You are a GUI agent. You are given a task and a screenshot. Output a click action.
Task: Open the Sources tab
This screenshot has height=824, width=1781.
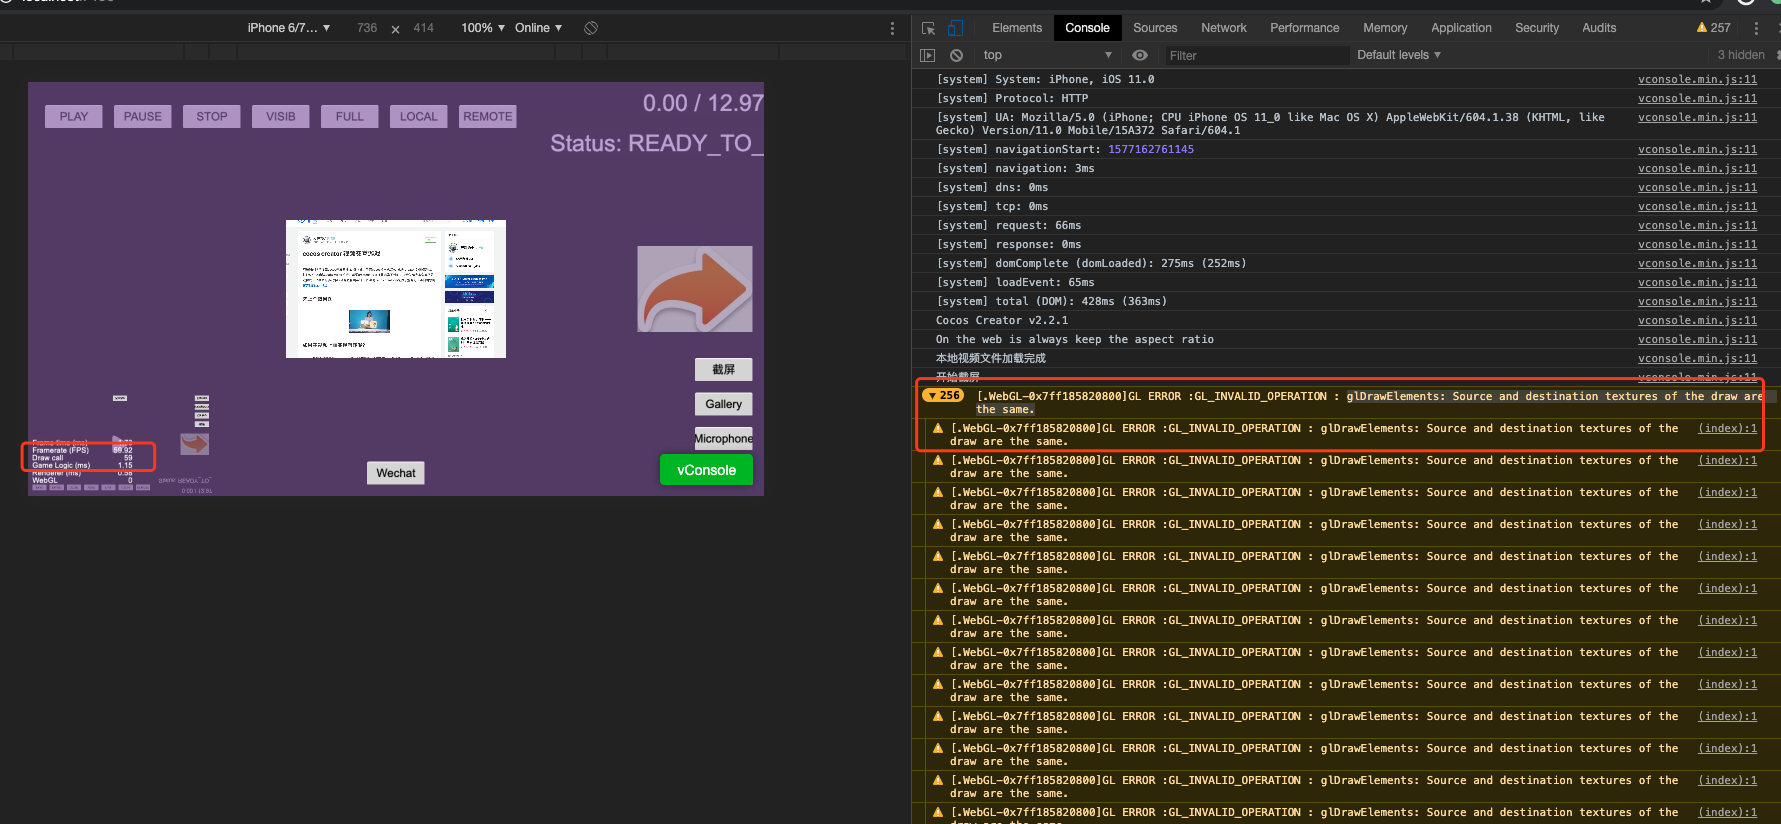pyautogui.click(x=1155, y=28)
